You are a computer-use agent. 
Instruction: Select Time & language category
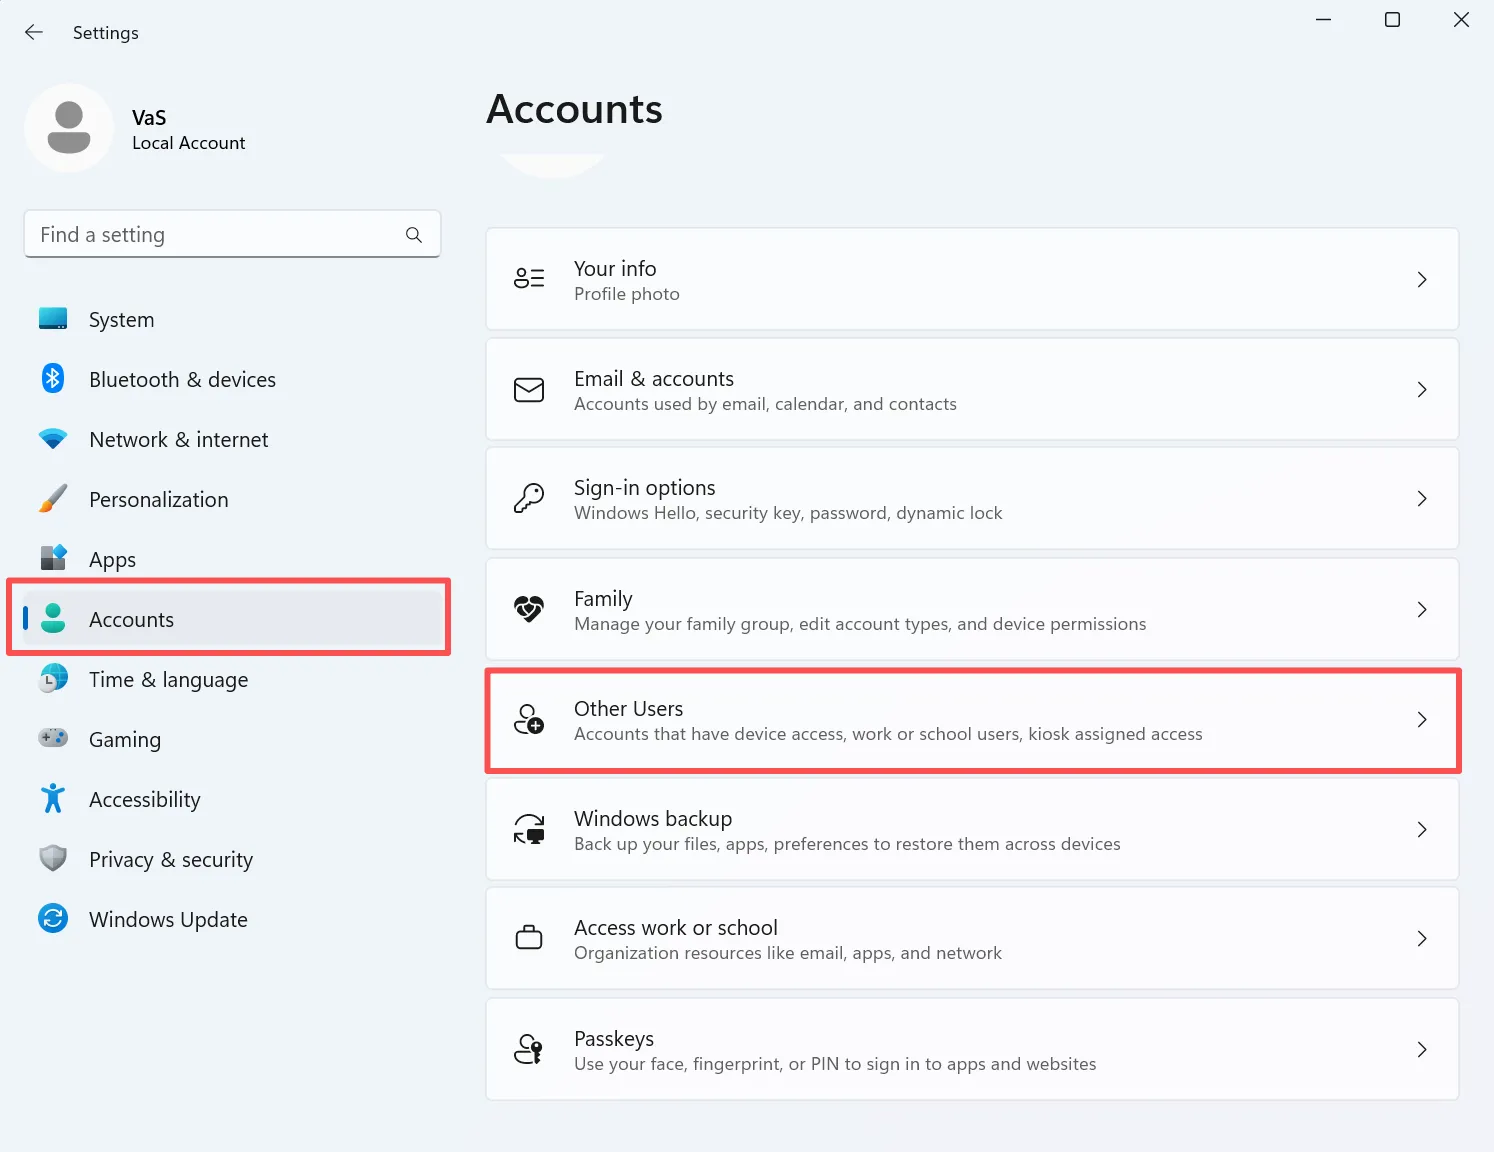168,680
